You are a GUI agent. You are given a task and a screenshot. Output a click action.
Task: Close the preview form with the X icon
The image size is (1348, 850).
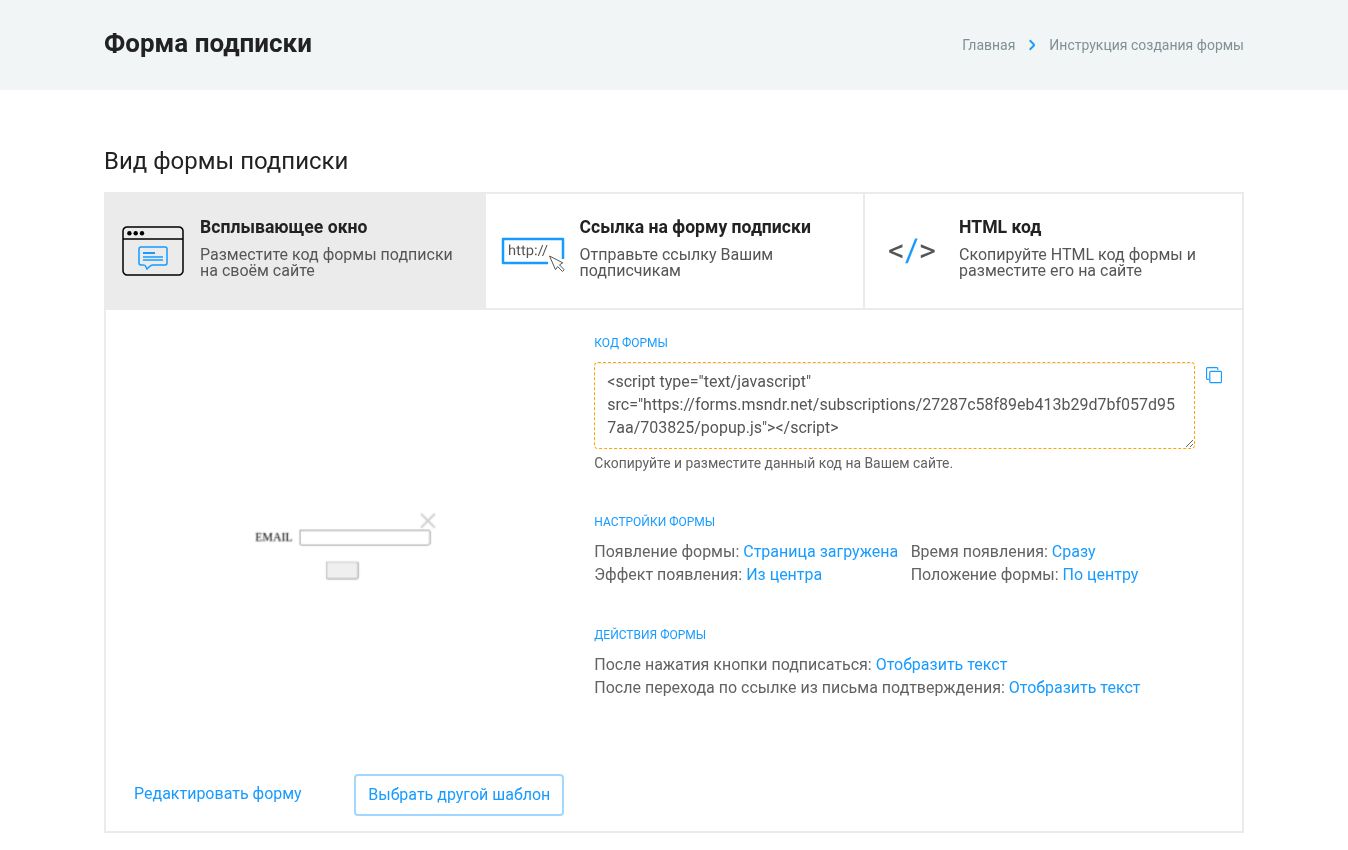point(428,520)
